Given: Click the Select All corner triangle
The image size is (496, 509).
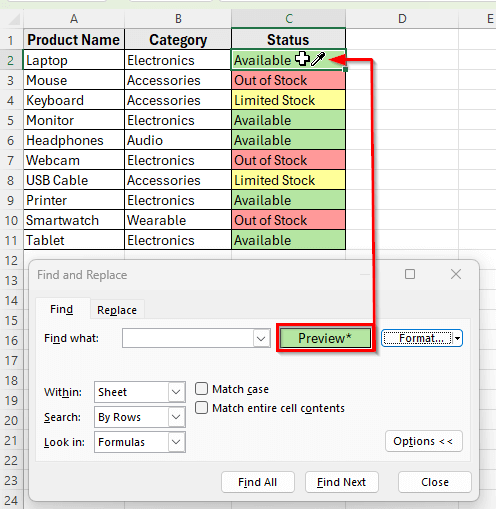Looking at the screenshot, I should point(13,19).
